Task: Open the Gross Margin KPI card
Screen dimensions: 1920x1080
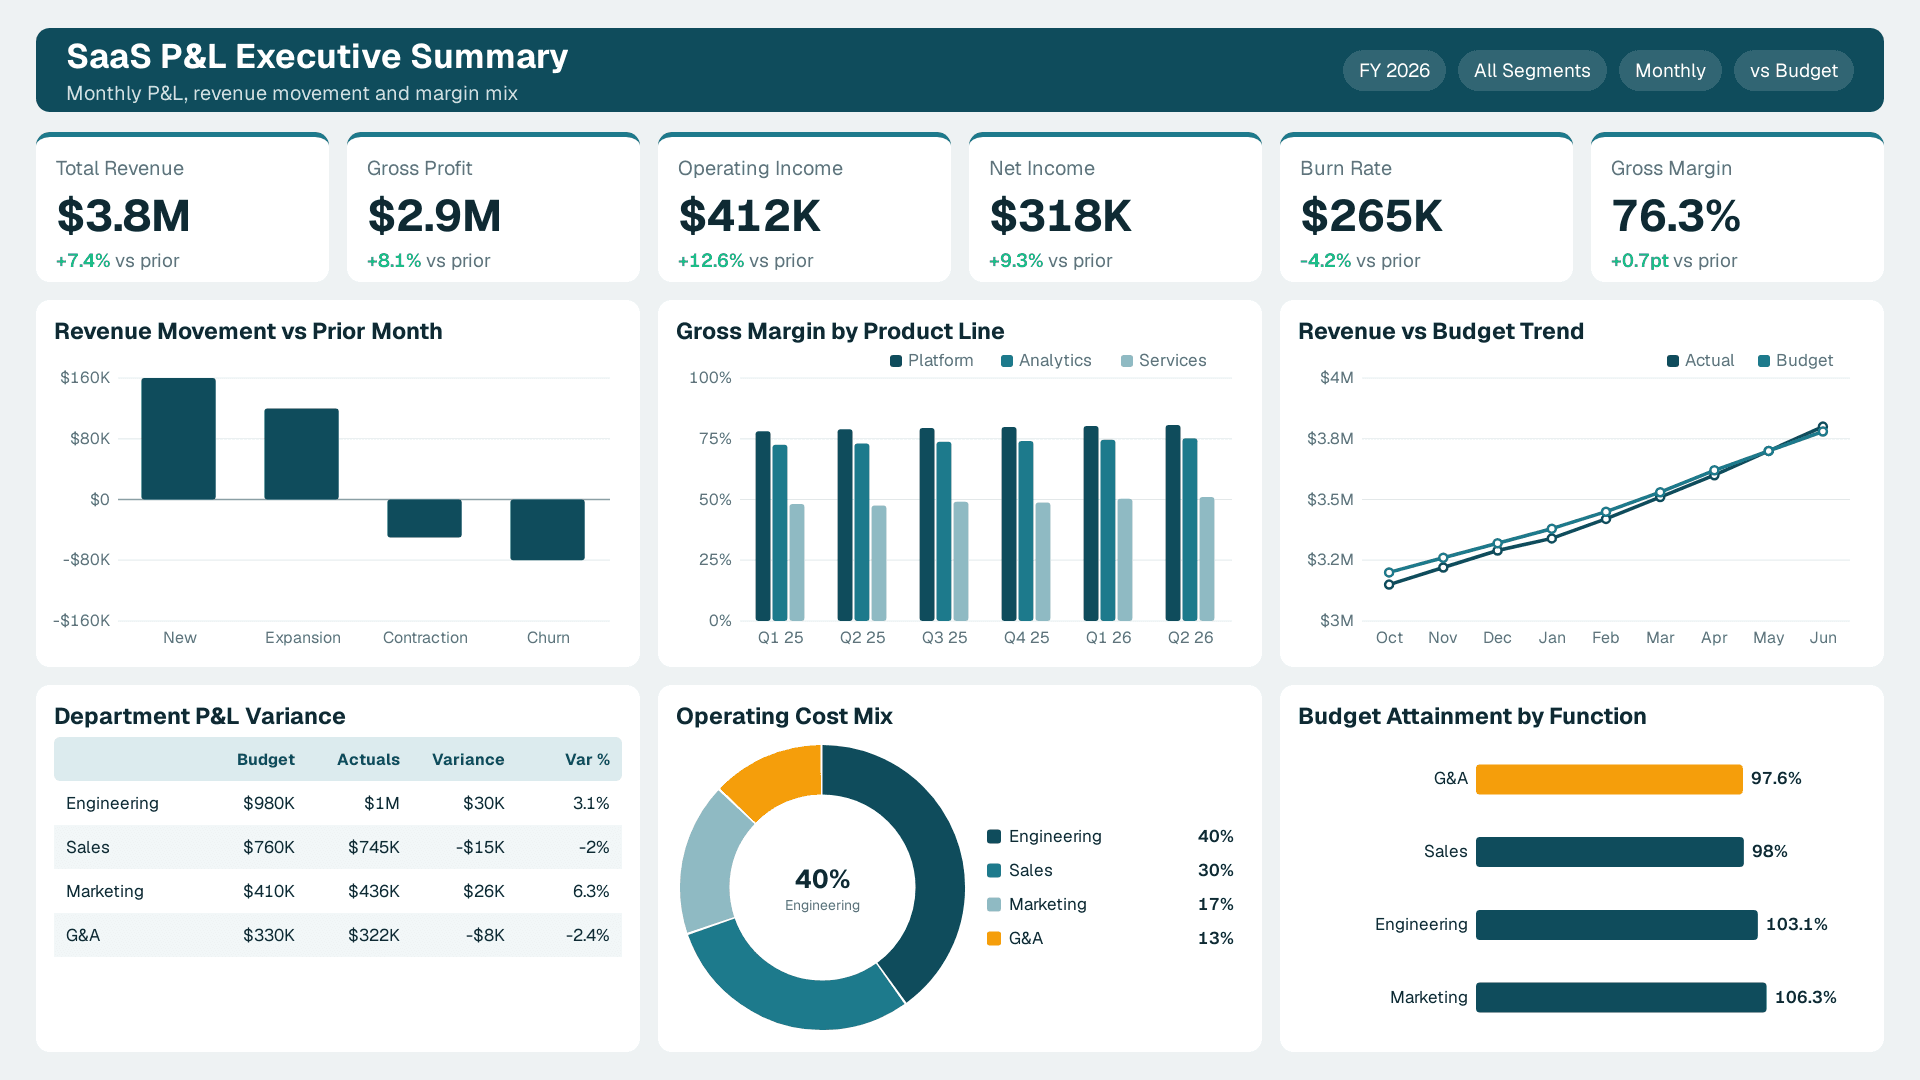Action: click(1737, 207)
